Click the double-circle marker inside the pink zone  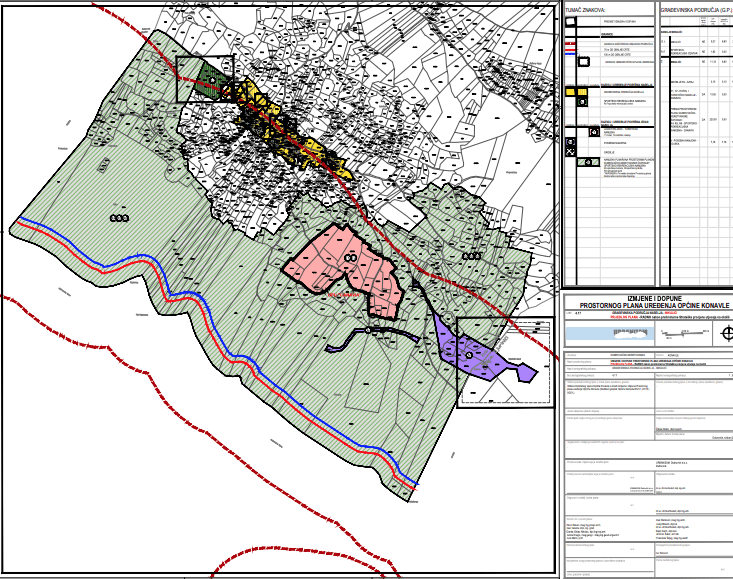tap(350, 257)
